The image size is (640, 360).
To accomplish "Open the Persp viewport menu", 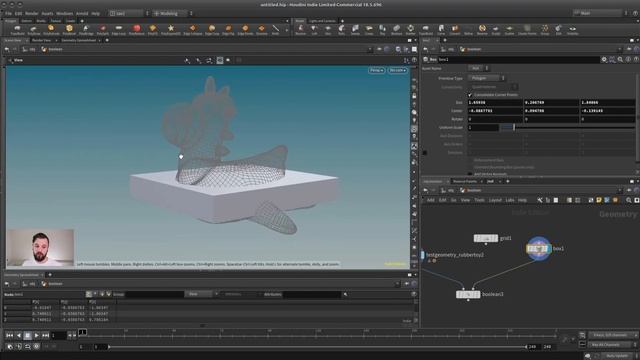I will 376,70.
